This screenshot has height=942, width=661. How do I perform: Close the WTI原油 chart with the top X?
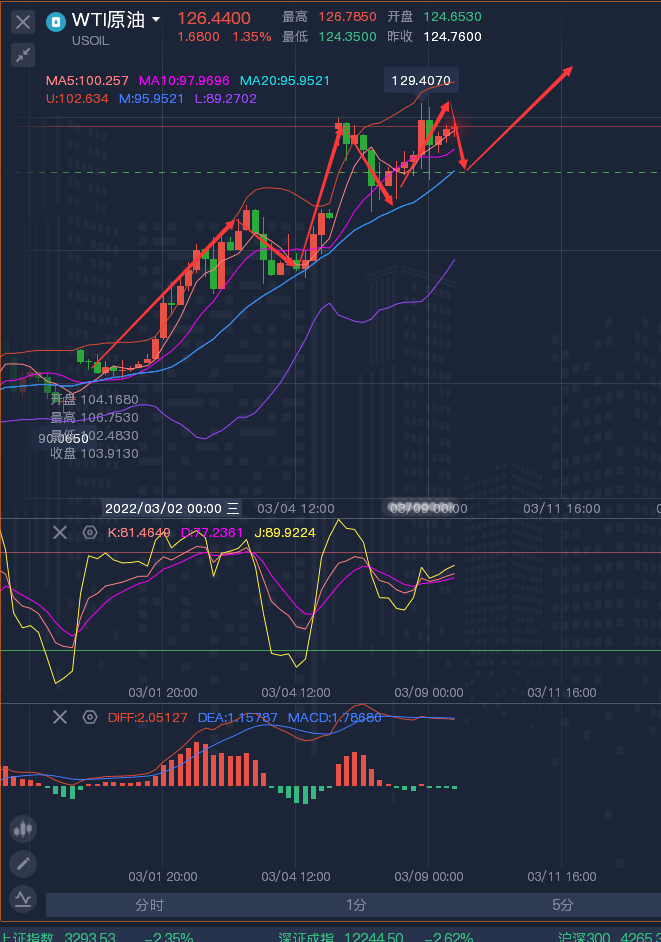[x=24, y=21]
